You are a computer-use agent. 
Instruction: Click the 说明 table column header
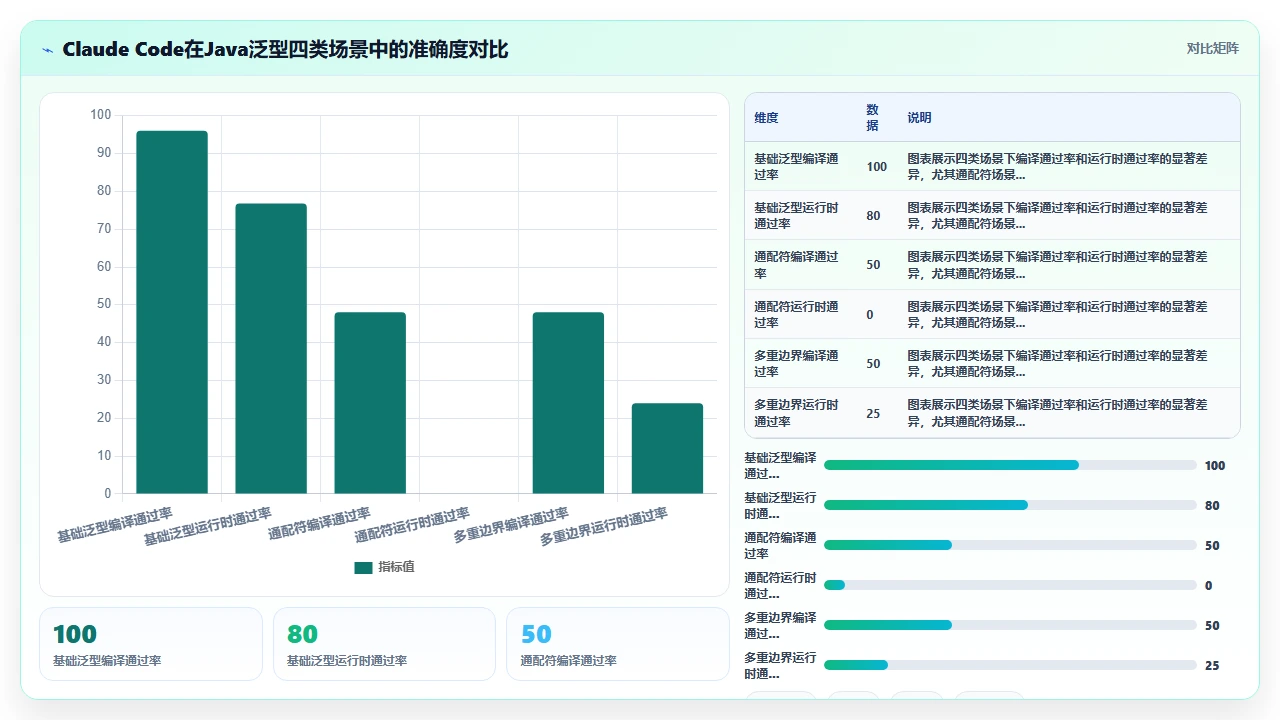[x=919, y=118]
